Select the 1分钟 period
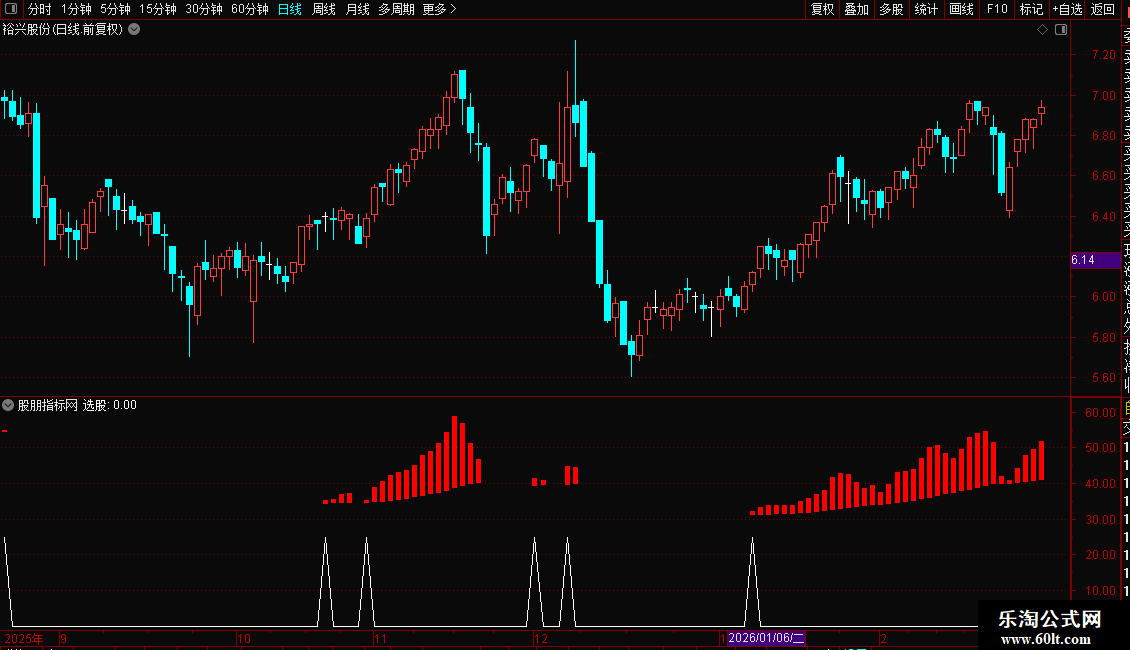The width and height of the screenshot is (1130, 650). (x=76, y=9)
